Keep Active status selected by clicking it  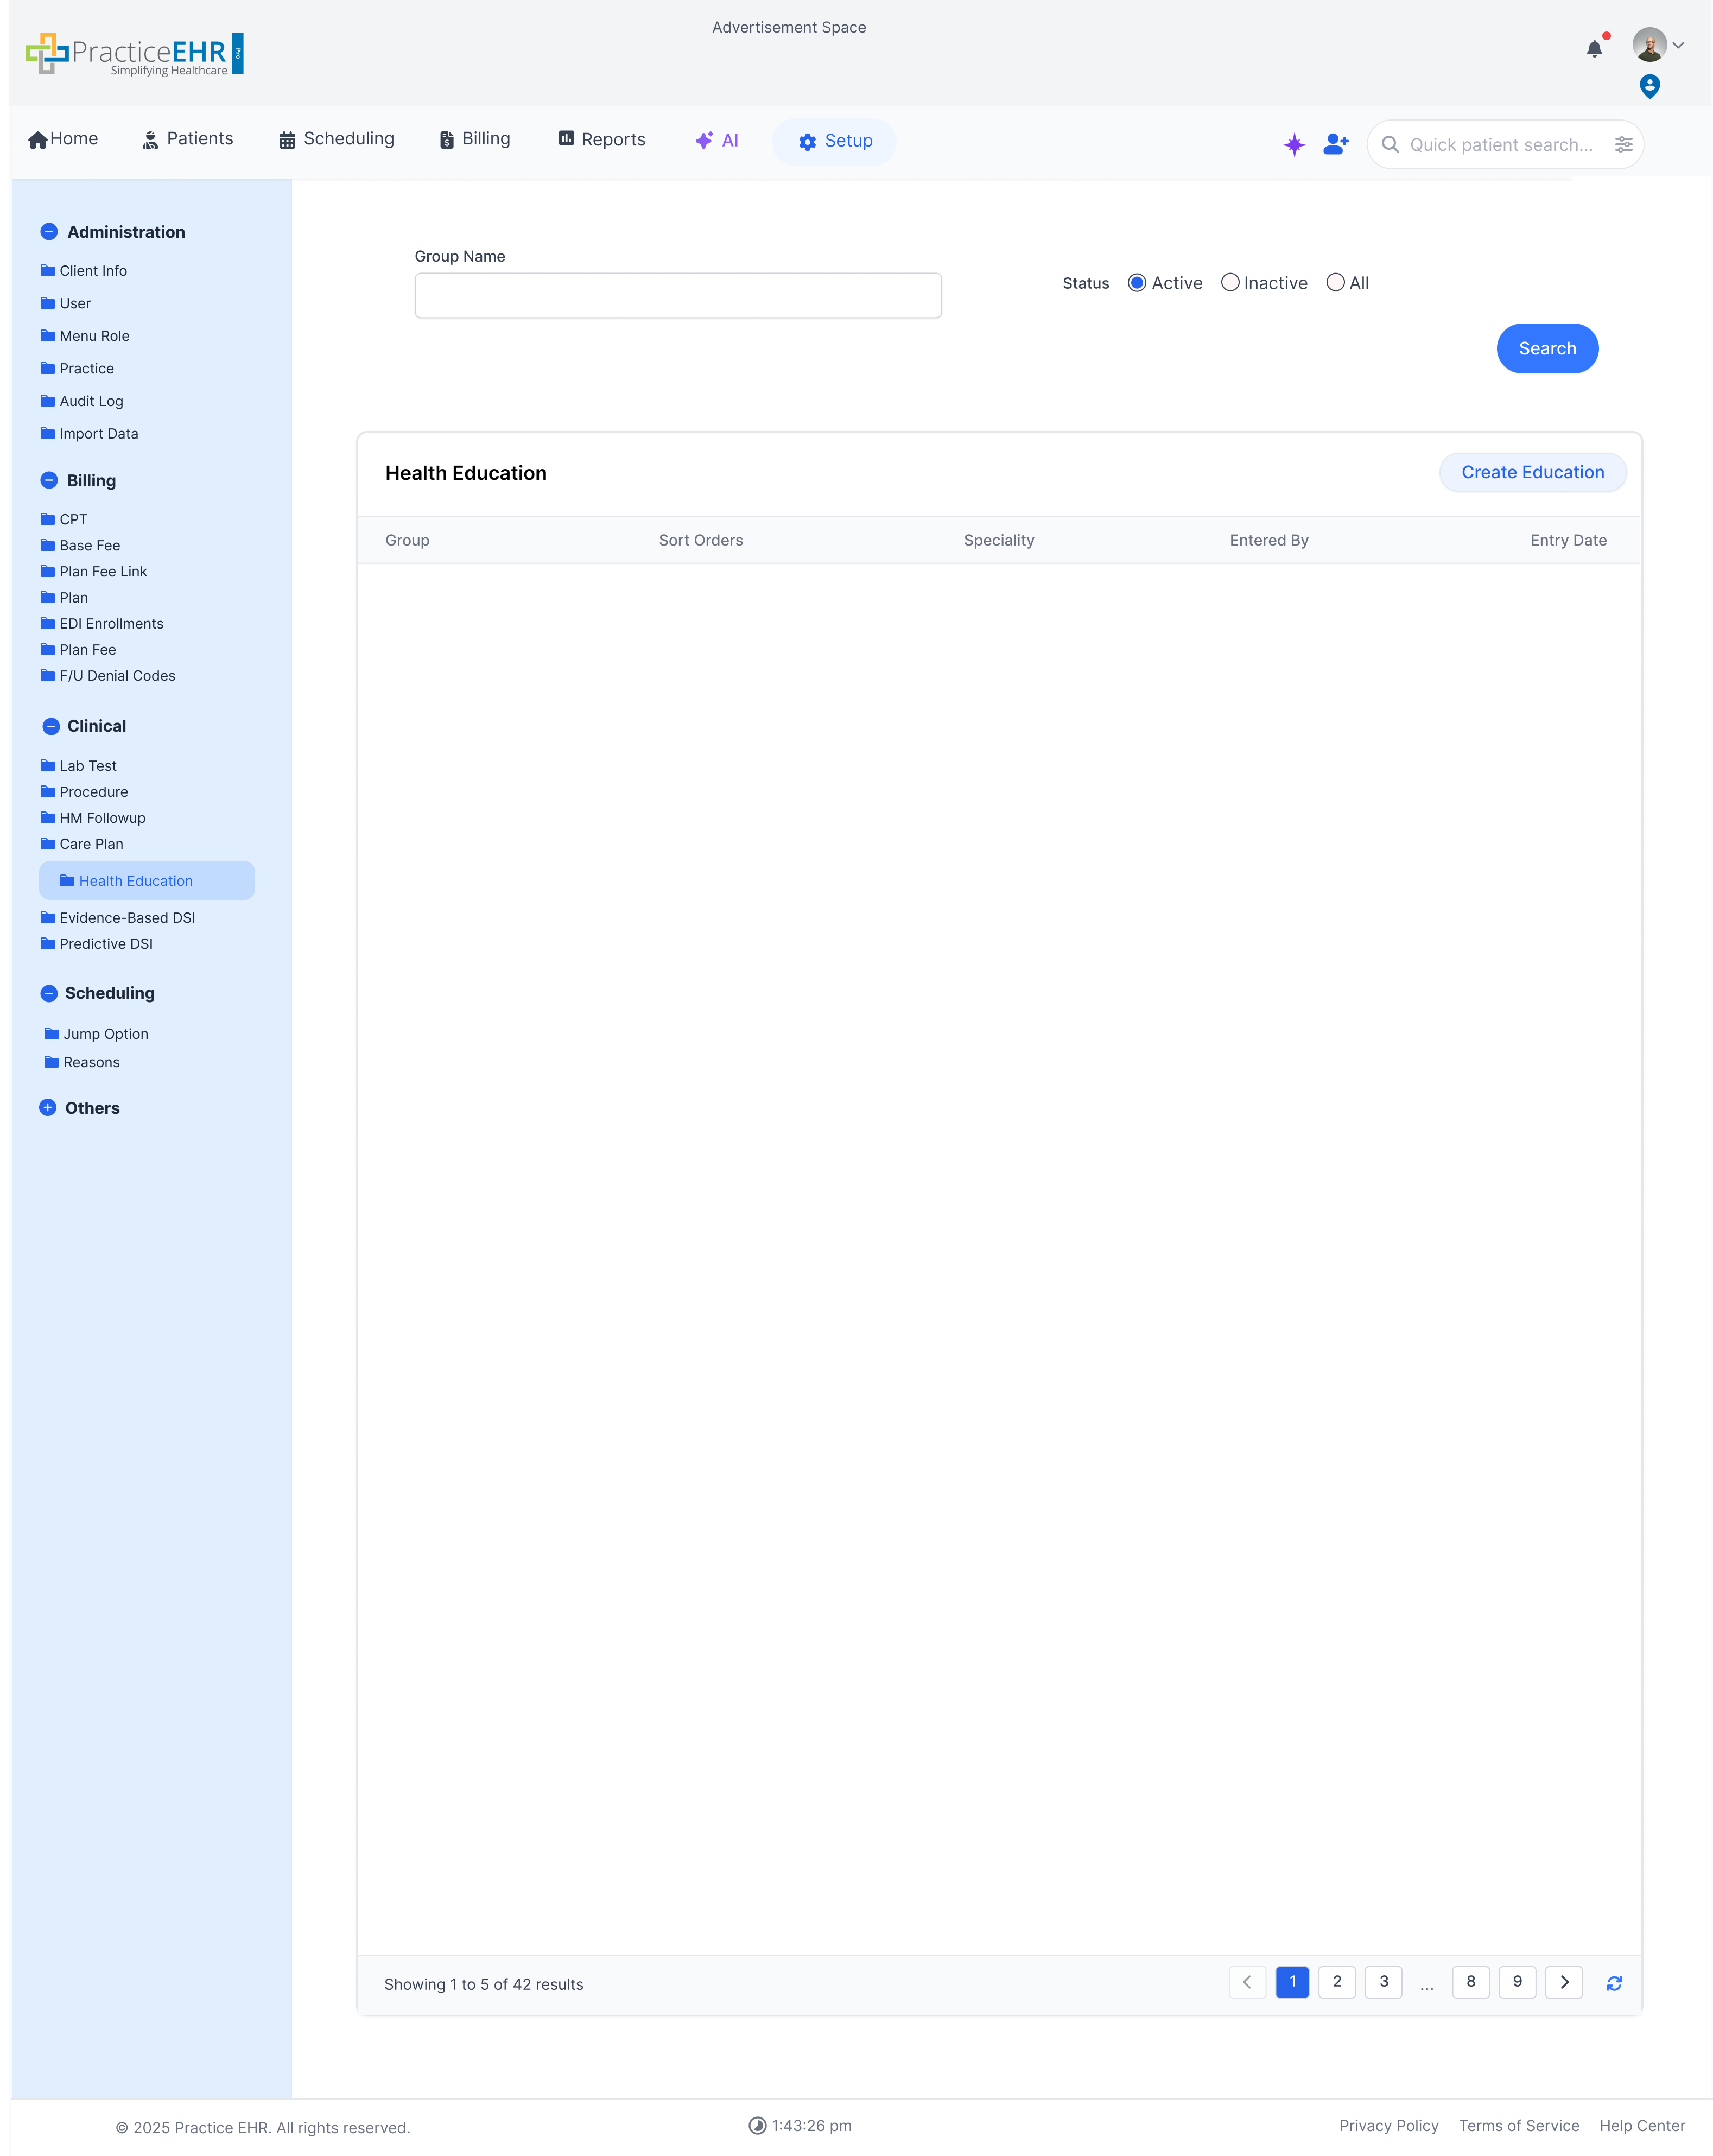pyautogui.click(x=1136, y=282)
